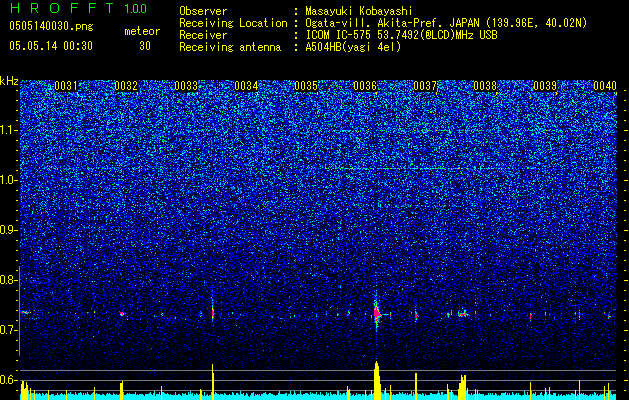
Task: Click observer name Masayuki Kobayashi
Action: point(359,11)
